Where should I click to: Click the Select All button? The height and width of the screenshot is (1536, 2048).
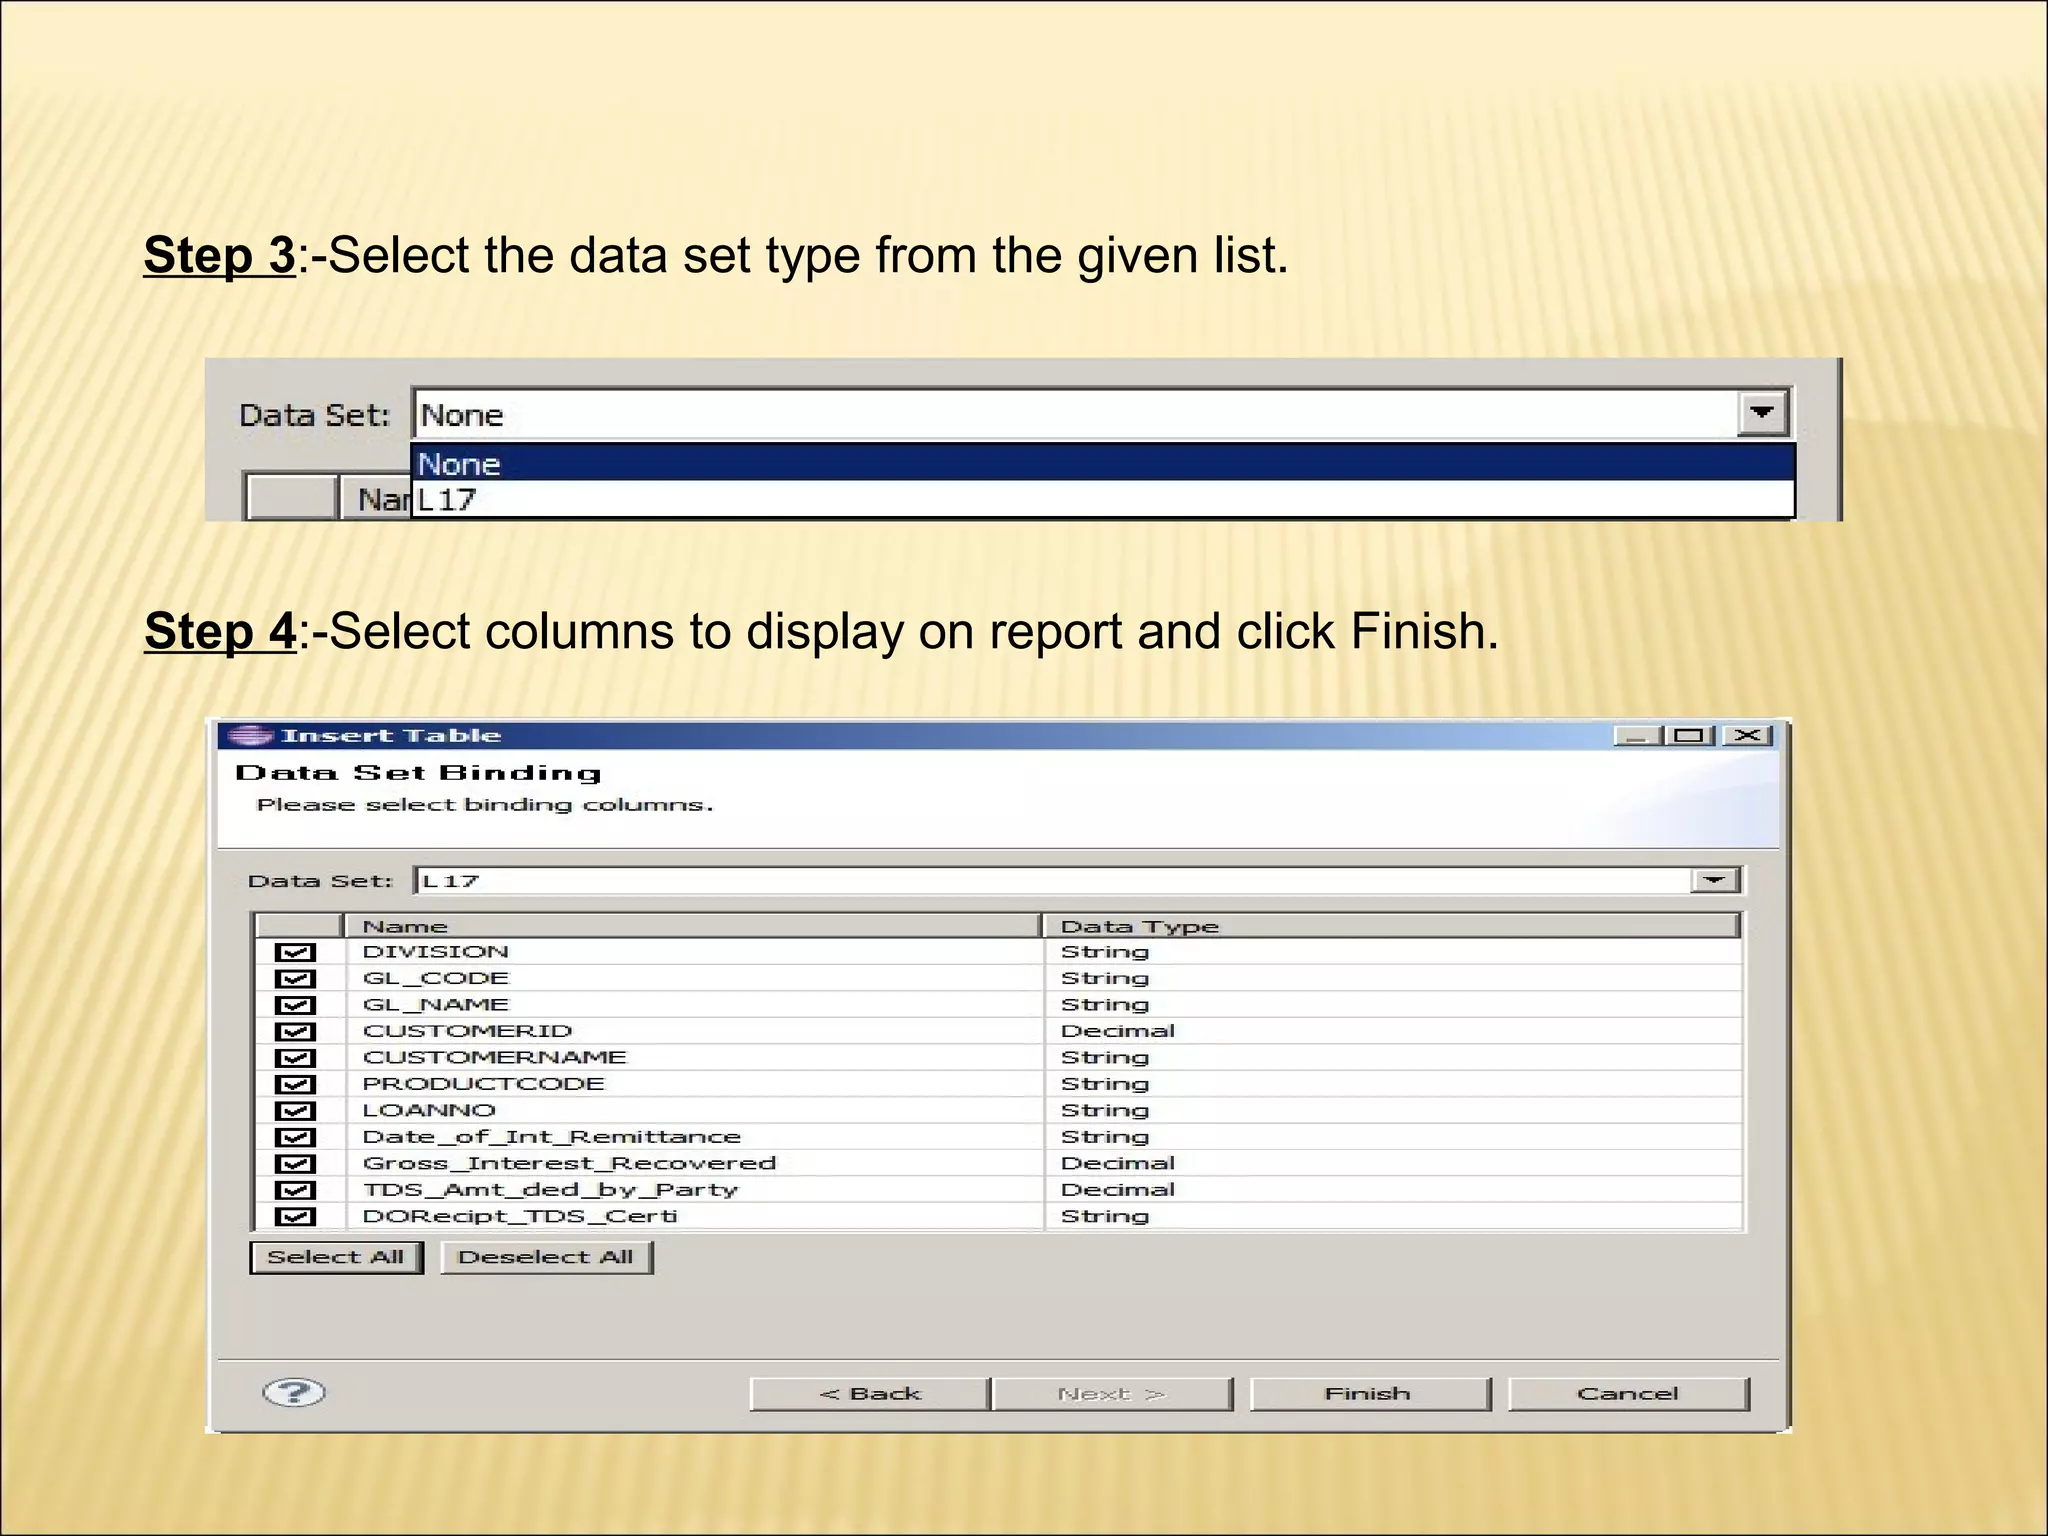[336, 1257]
